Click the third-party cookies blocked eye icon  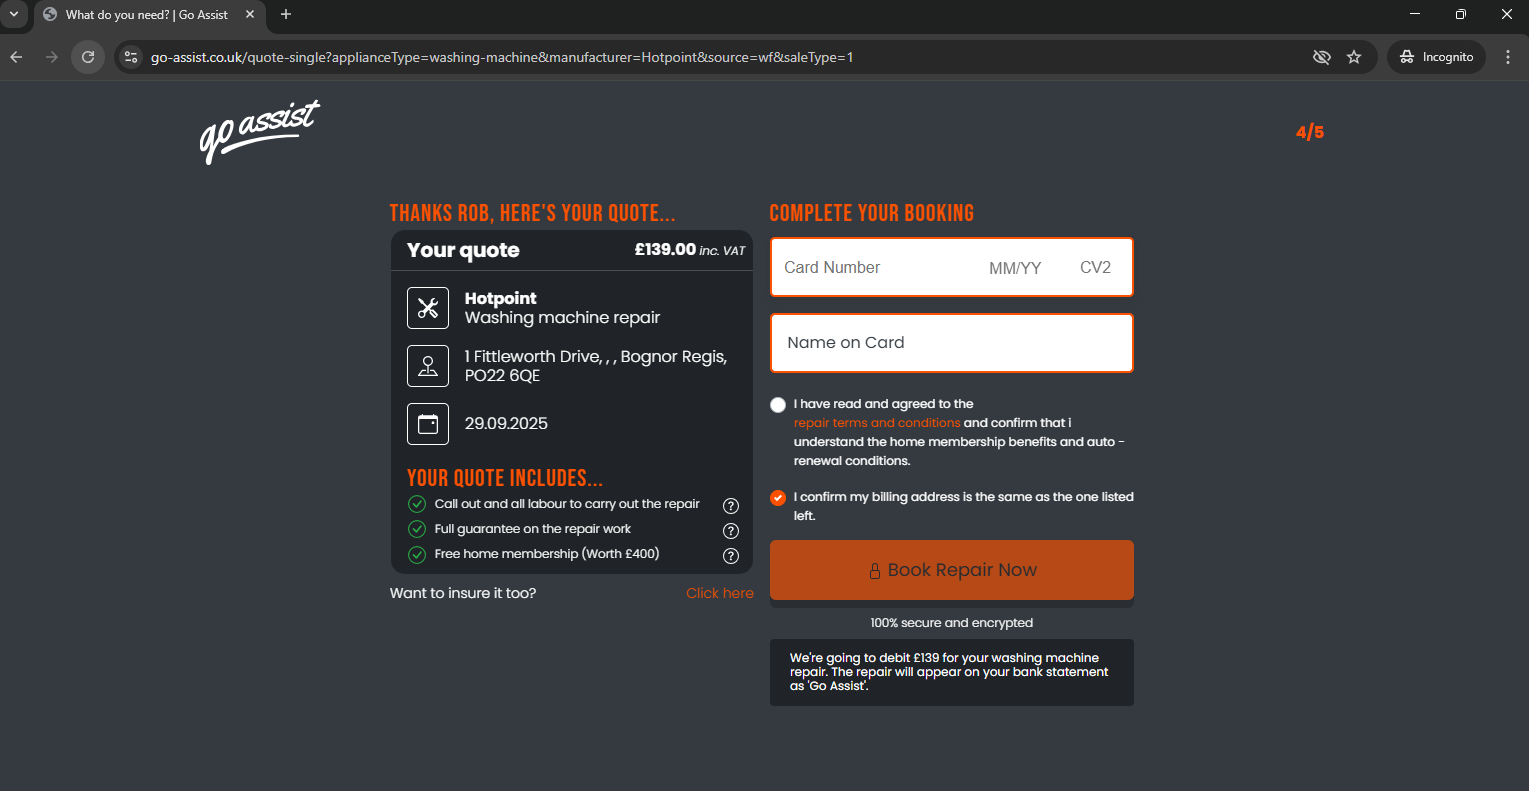(x=1321, y=57)
